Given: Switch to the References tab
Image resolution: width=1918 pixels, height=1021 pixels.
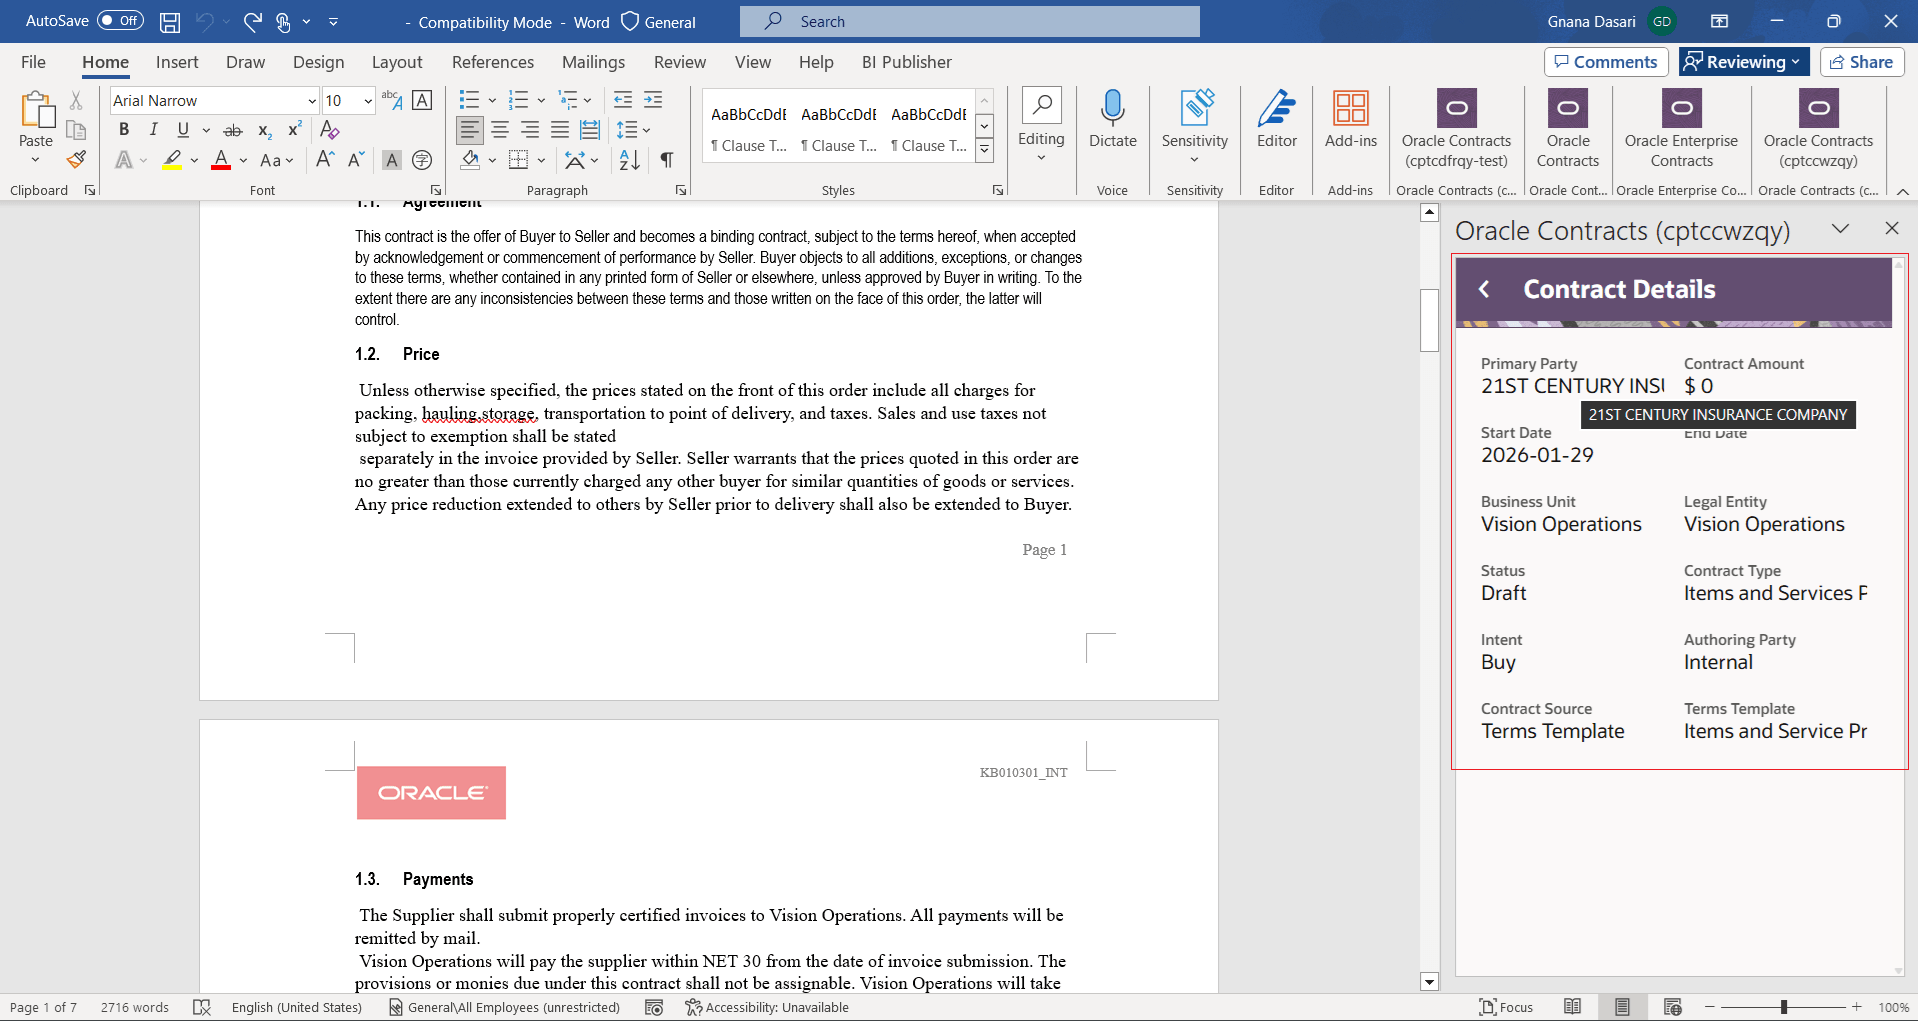Looking at the screenshot, I should point(493,62).
